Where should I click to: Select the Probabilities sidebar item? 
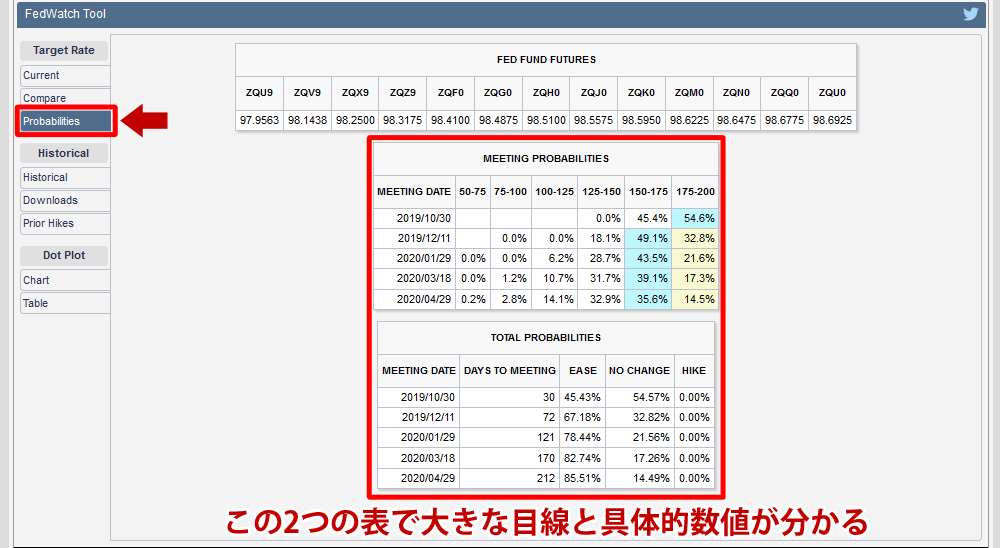pyautogui.click(x=65, y=121)
